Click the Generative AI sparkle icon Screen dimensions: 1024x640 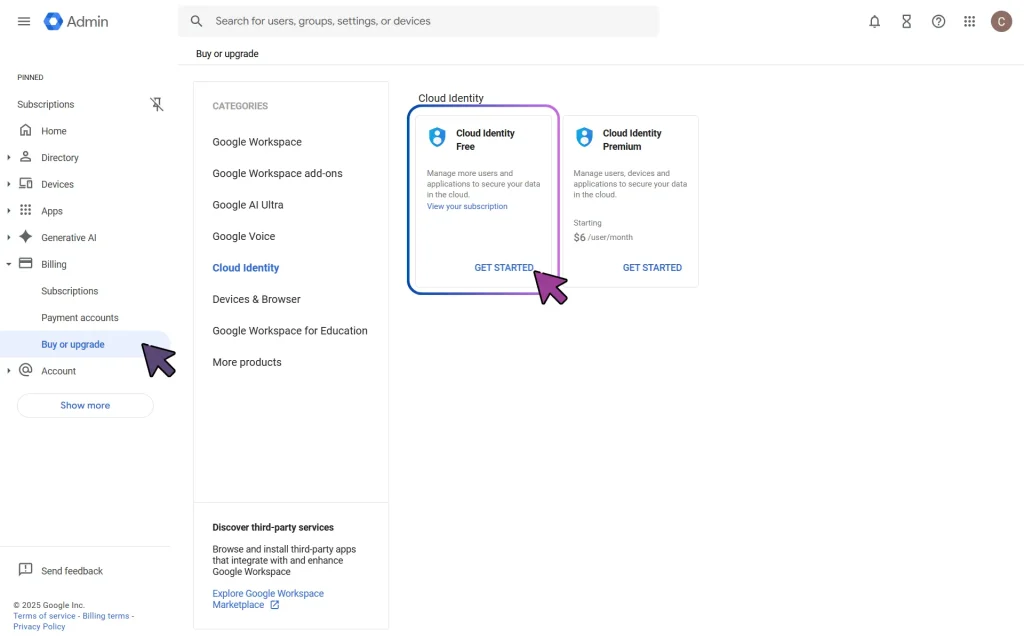(x=25, y=236)
